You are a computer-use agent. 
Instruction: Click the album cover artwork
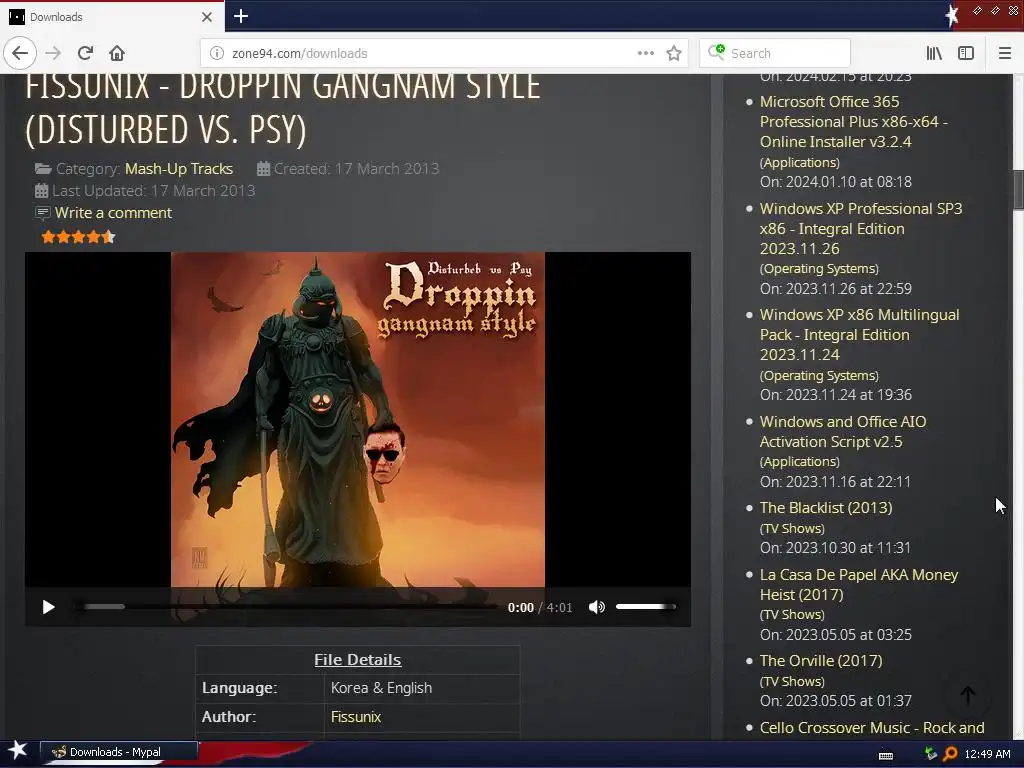point(358,420)
